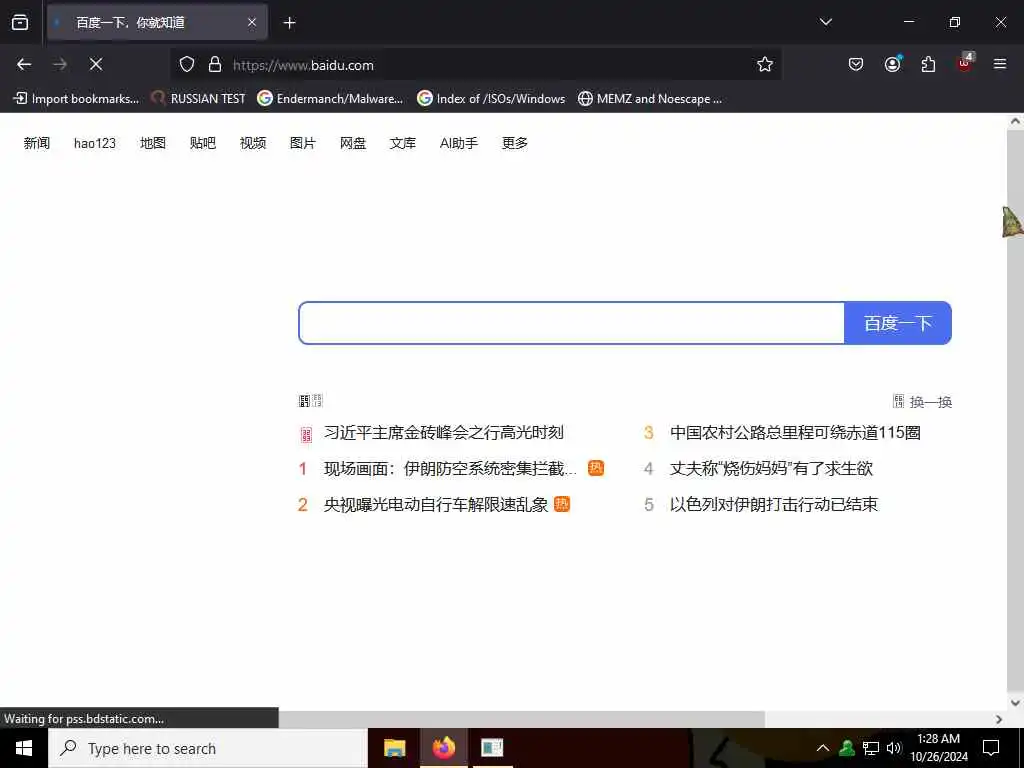Open Save to Pocket icon

[856, 64]
